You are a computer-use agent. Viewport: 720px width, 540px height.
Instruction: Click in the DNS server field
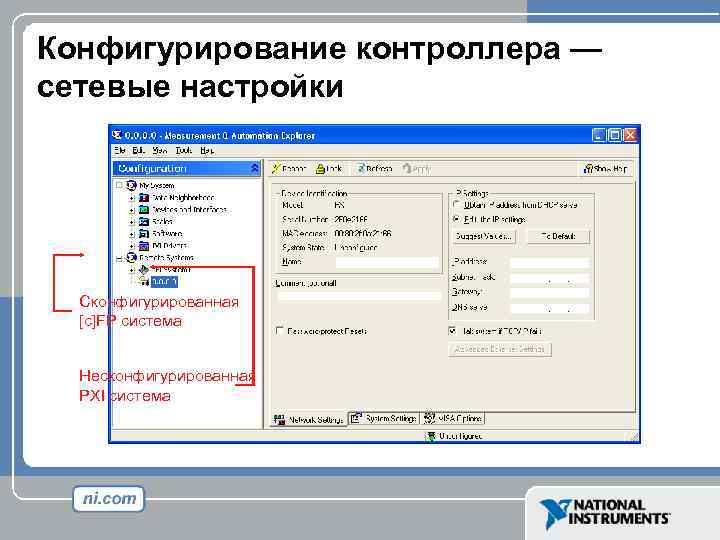[550, 308]
